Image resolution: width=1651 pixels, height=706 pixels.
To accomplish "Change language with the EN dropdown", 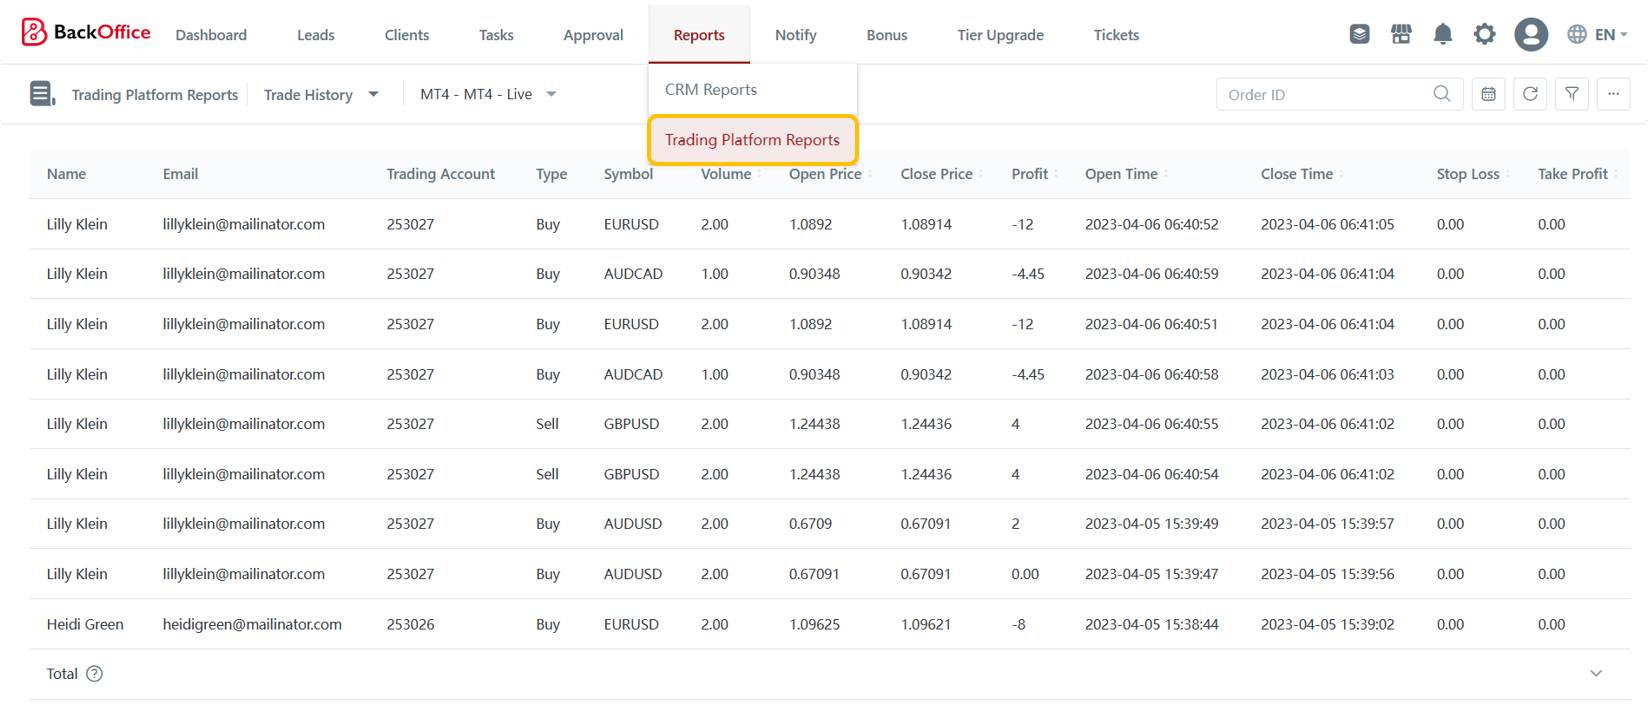I will pos(1598,34).
